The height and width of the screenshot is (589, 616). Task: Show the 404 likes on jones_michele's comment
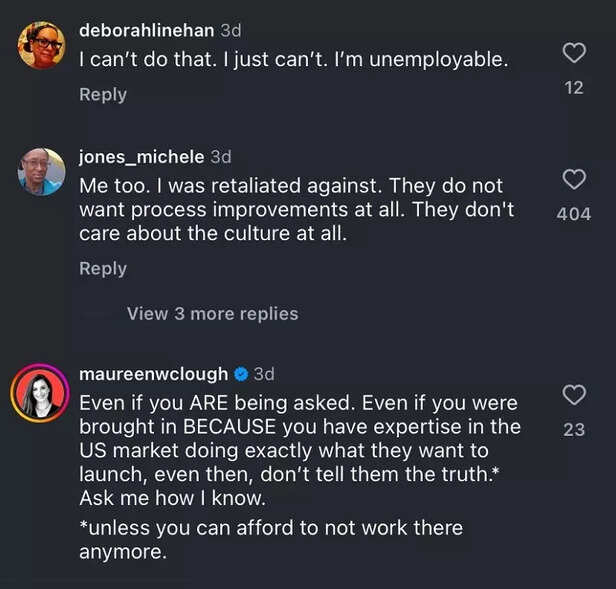tap(574, 214)
